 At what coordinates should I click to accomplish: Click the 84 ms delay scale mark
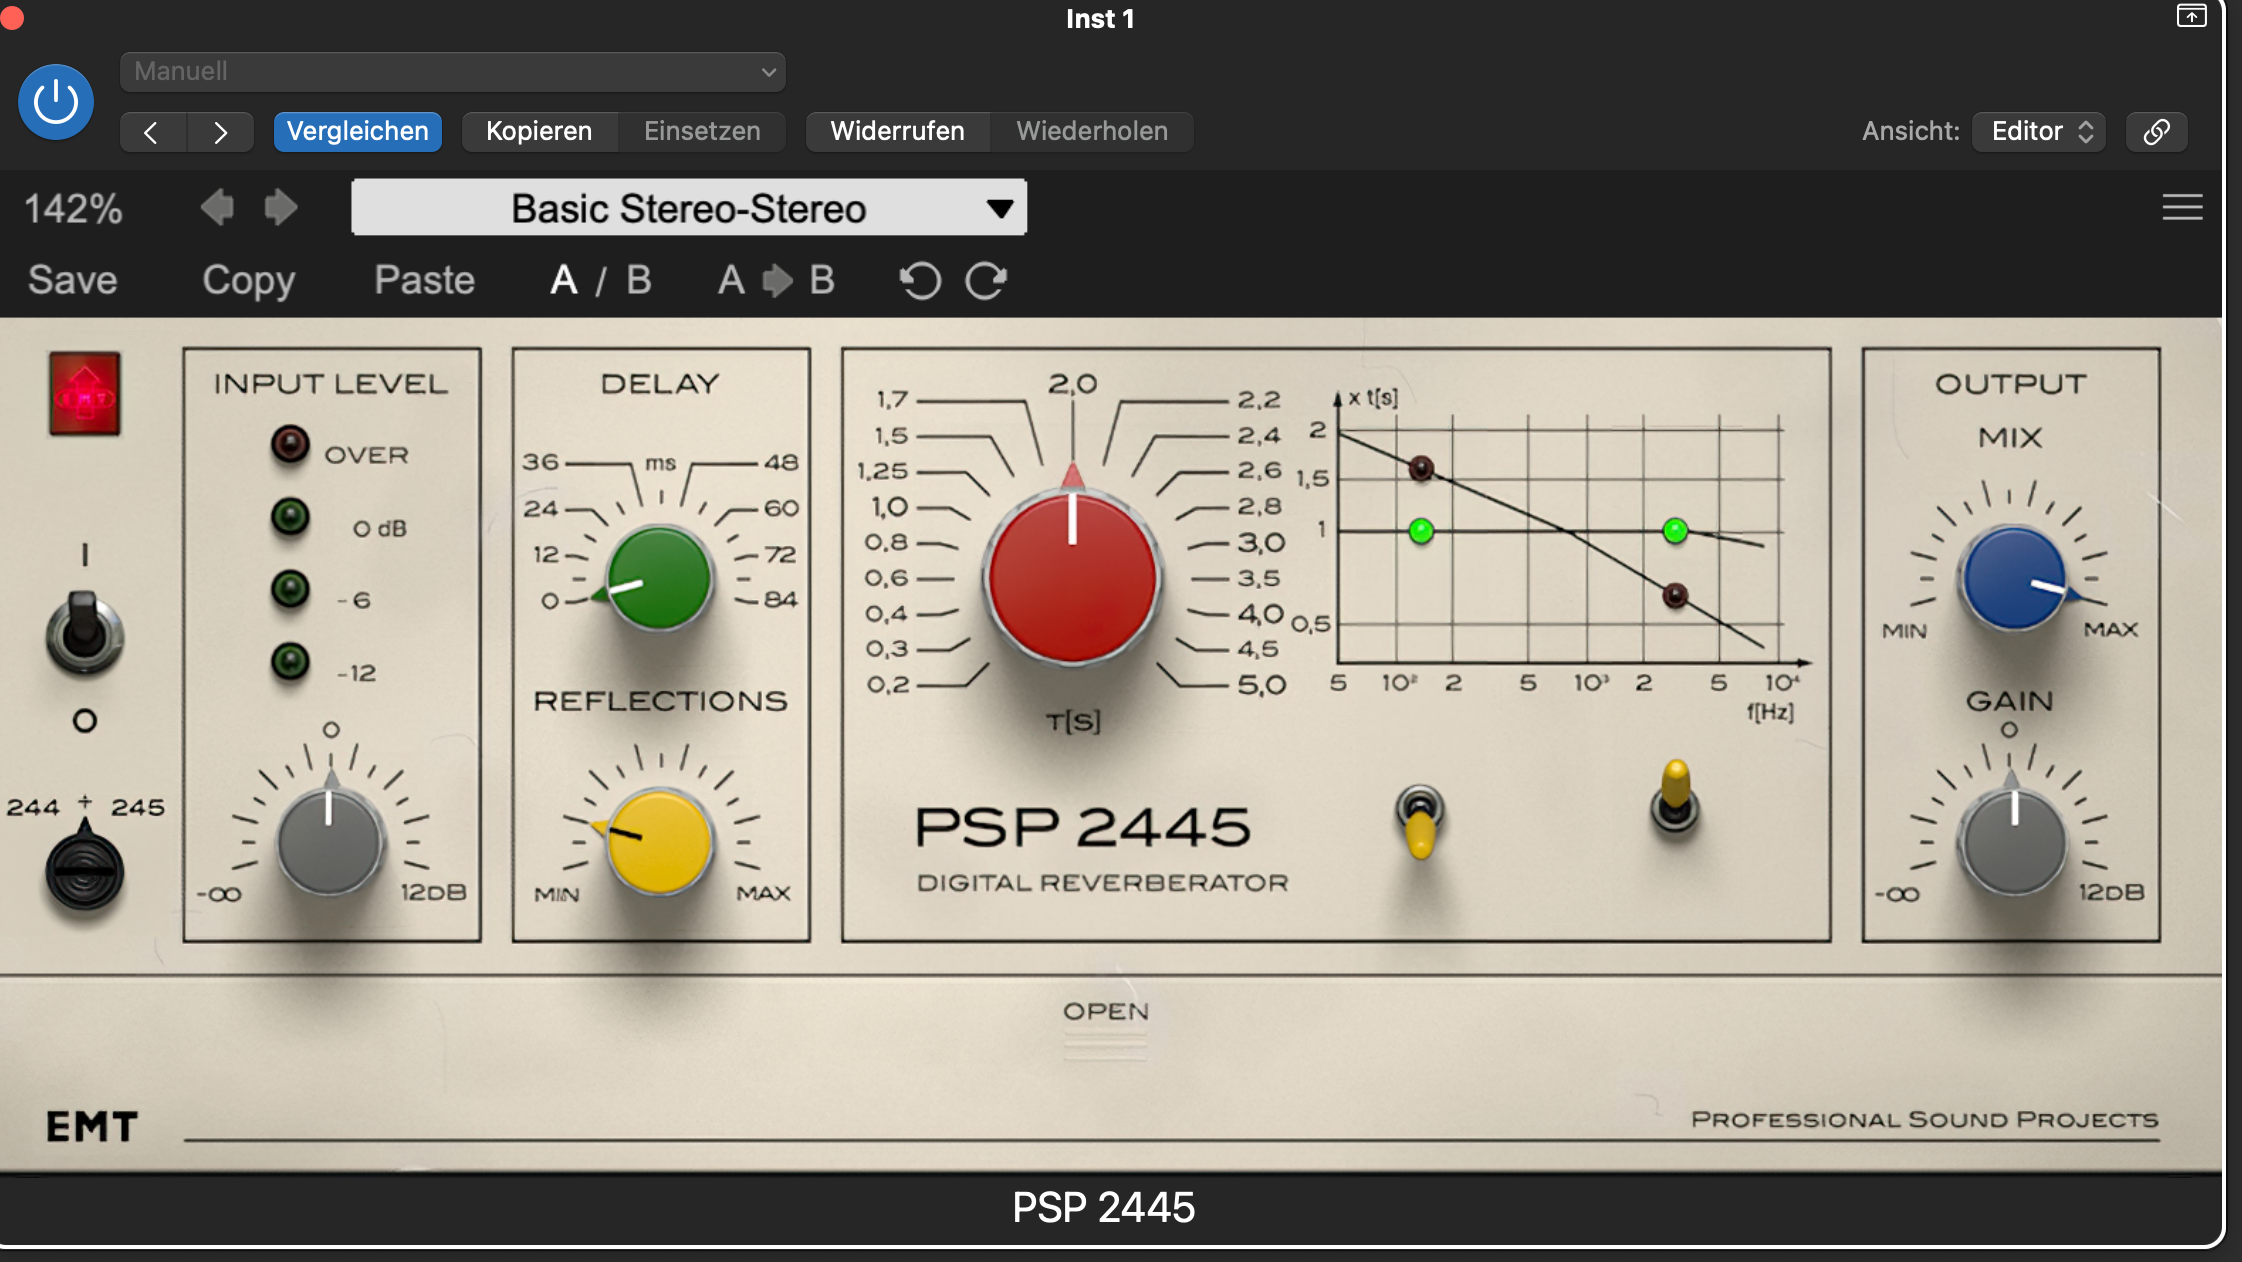click(x=780, y=600)
